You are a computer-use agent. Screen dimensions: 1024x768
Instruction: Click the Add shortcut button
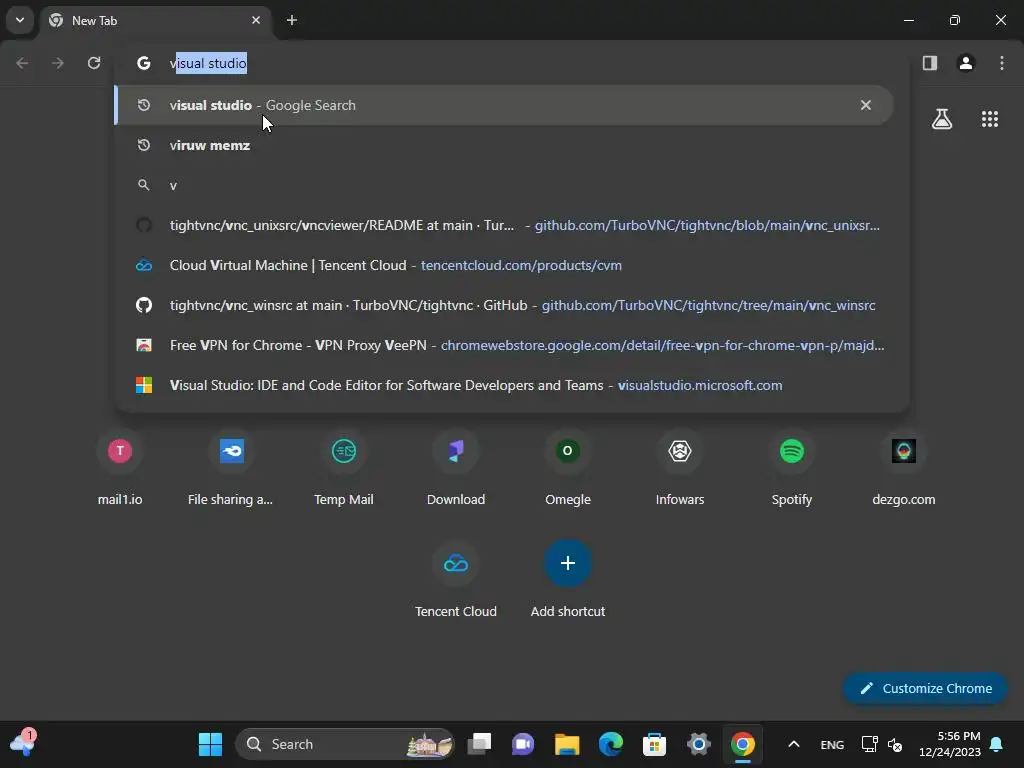click(568, 580)
